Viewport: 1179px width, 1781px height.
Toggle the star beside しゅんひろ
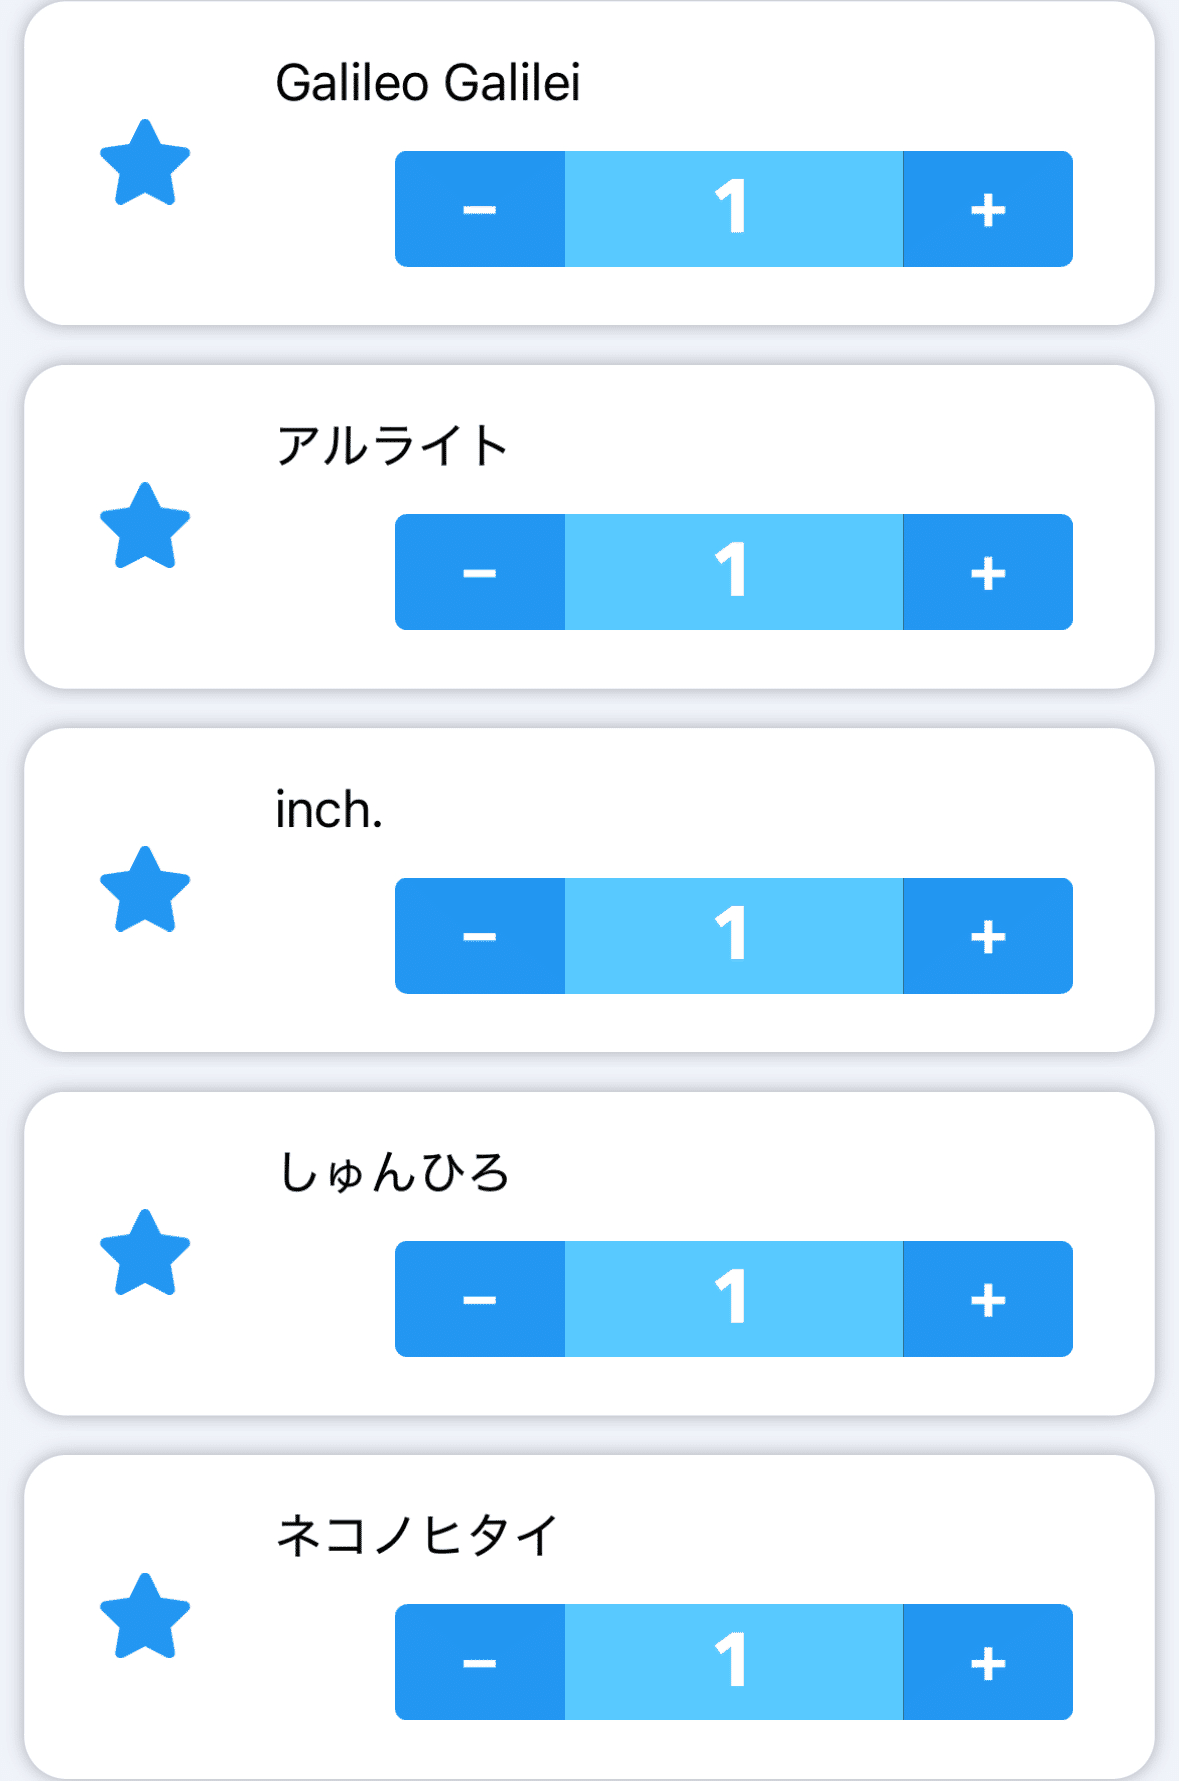pyautogui.click(x=145, y=1253)
